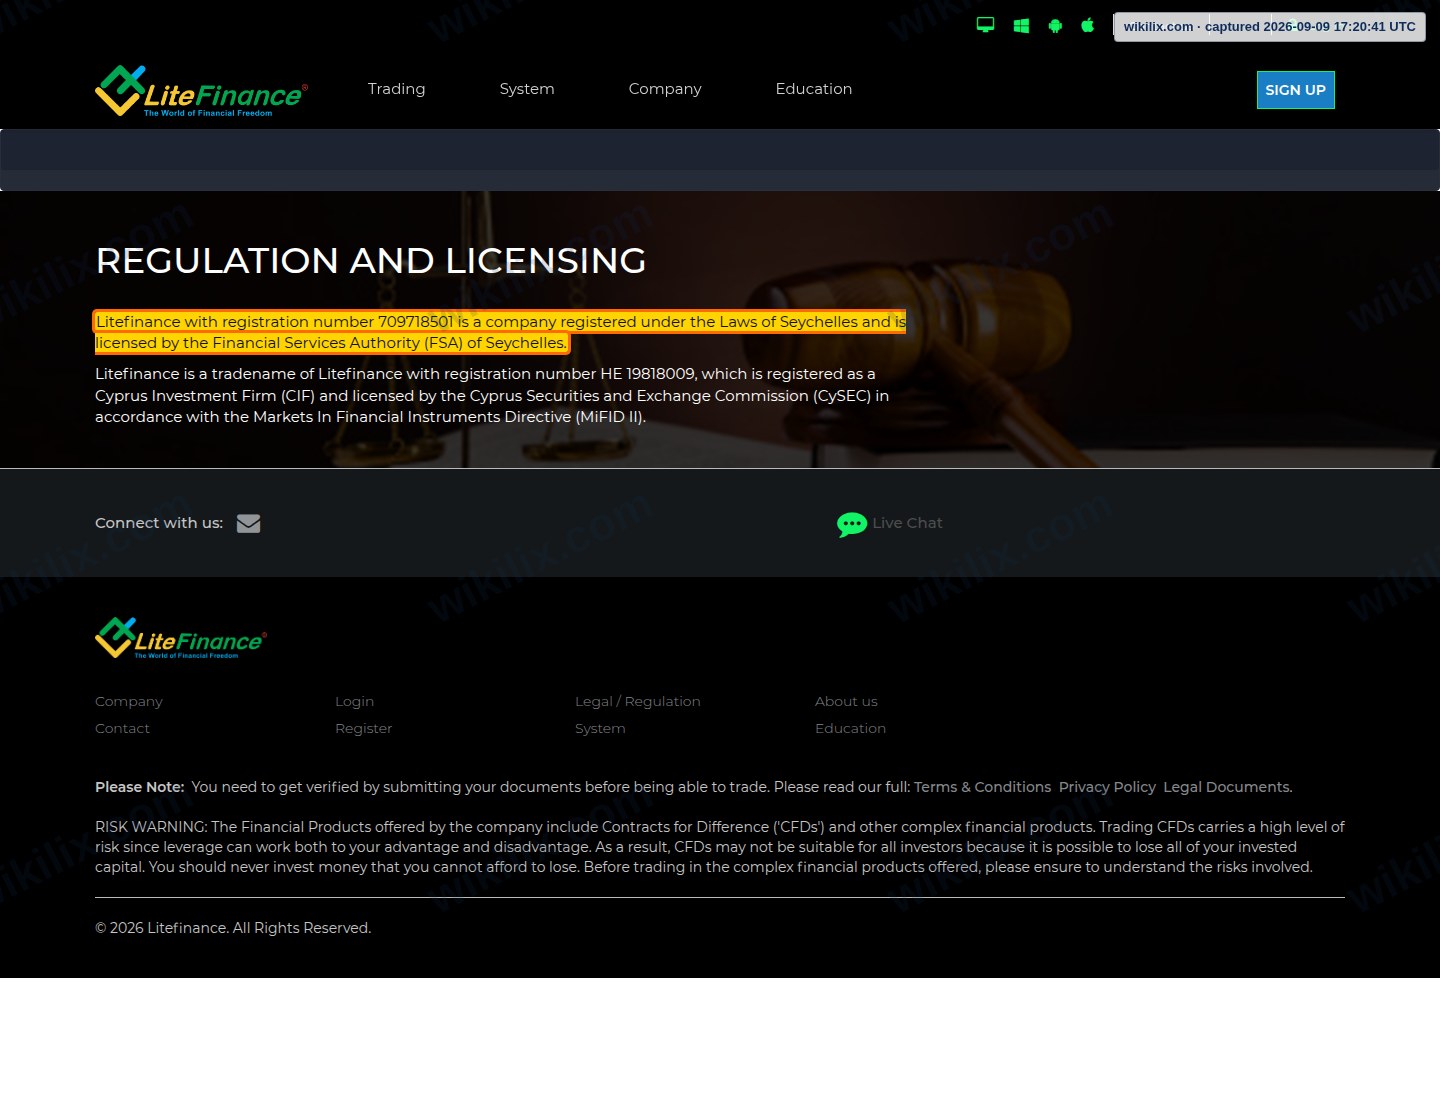Click the desktop platform monitor icon
1440x1100 pixels.
985,25
